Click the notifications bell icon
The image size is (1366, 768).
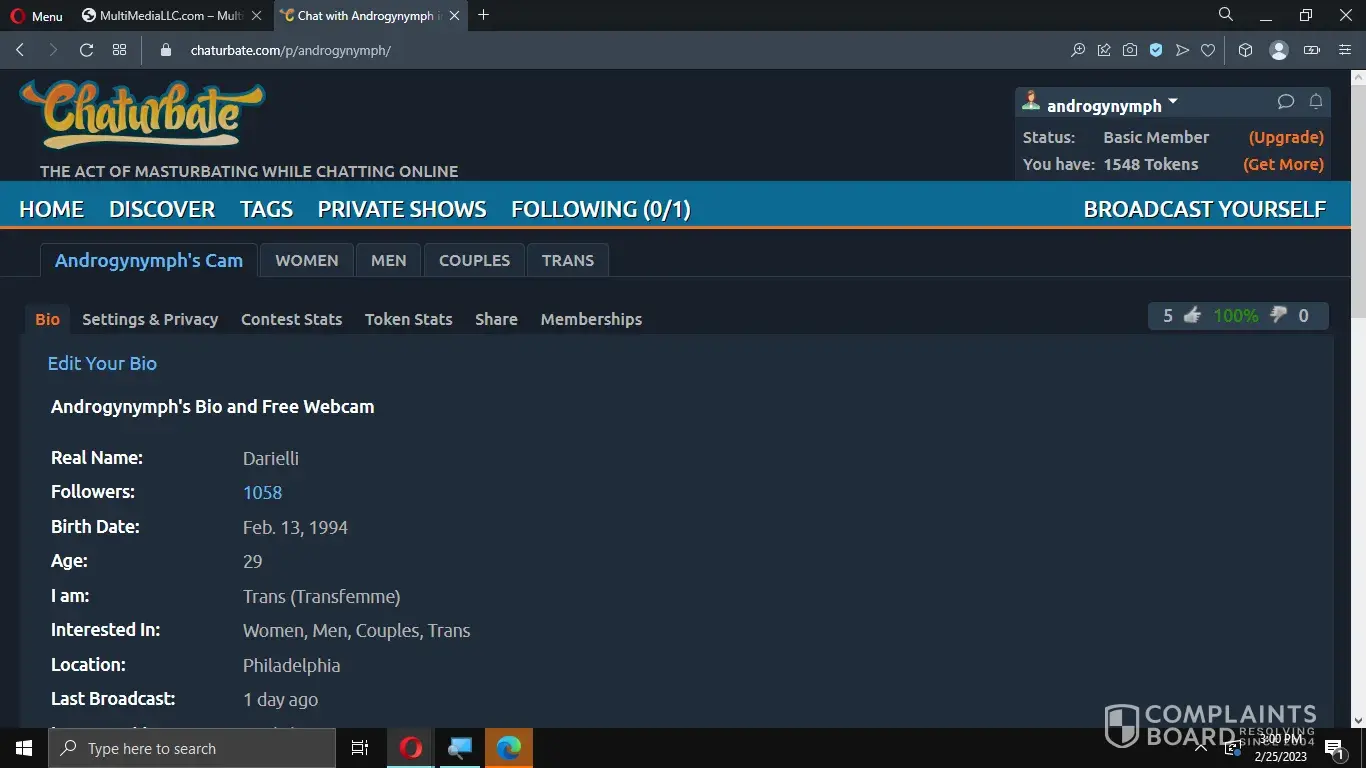coord(1316,102)
